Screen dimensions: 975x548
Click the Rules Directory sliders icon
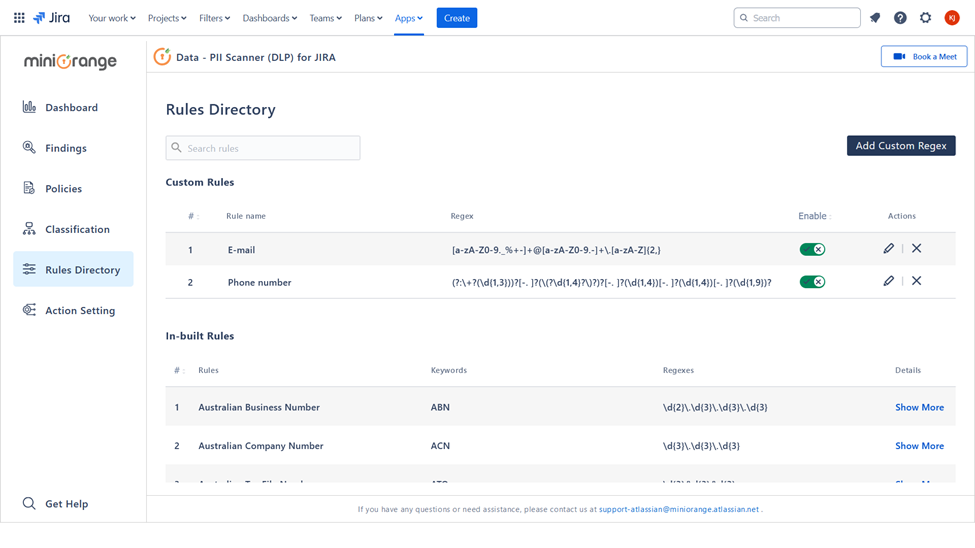(x=29, y=269)
